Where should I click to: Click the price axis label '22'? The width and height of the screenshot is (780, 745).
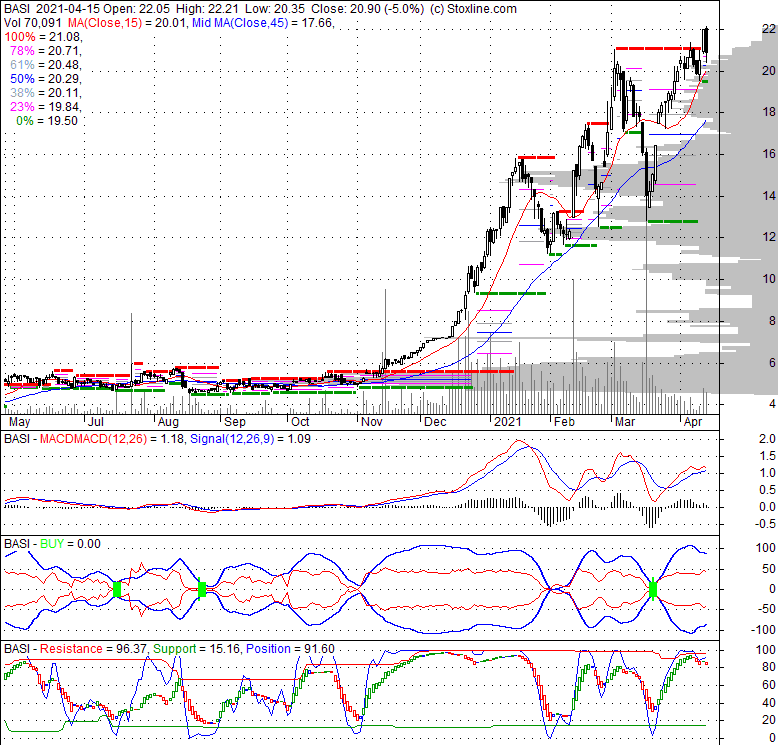tap(769, 29)
